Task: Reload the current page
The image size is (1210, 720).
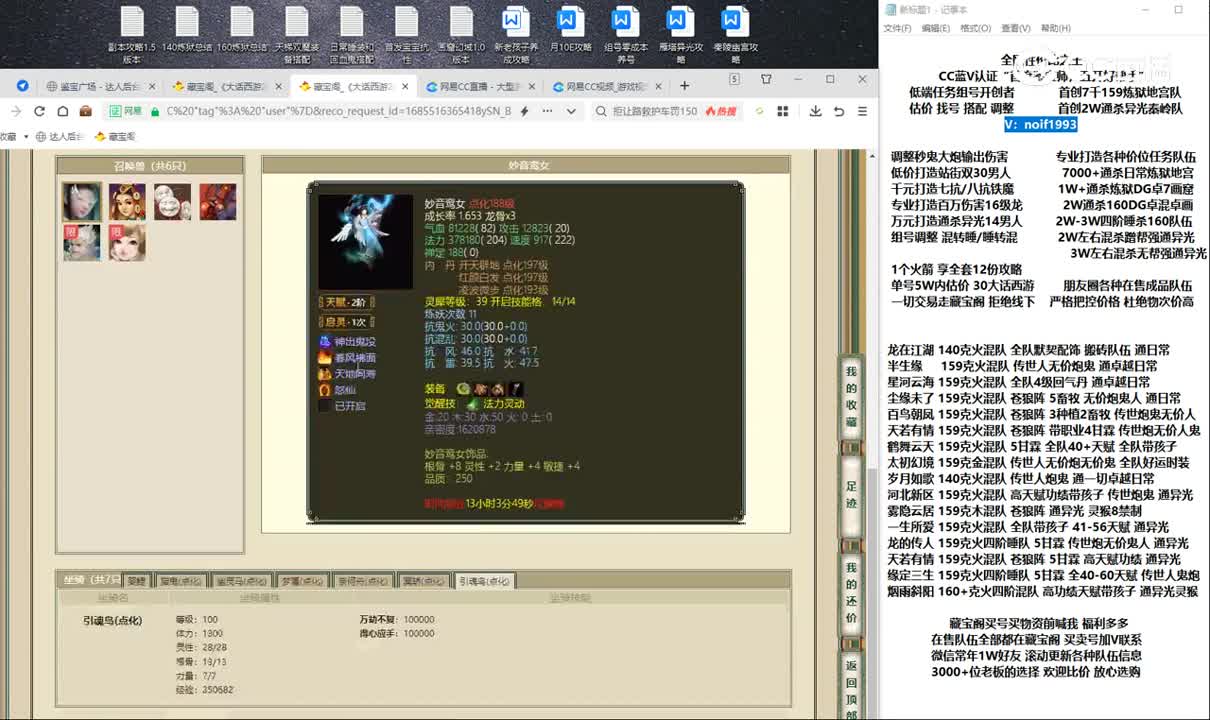Action: 39,111
